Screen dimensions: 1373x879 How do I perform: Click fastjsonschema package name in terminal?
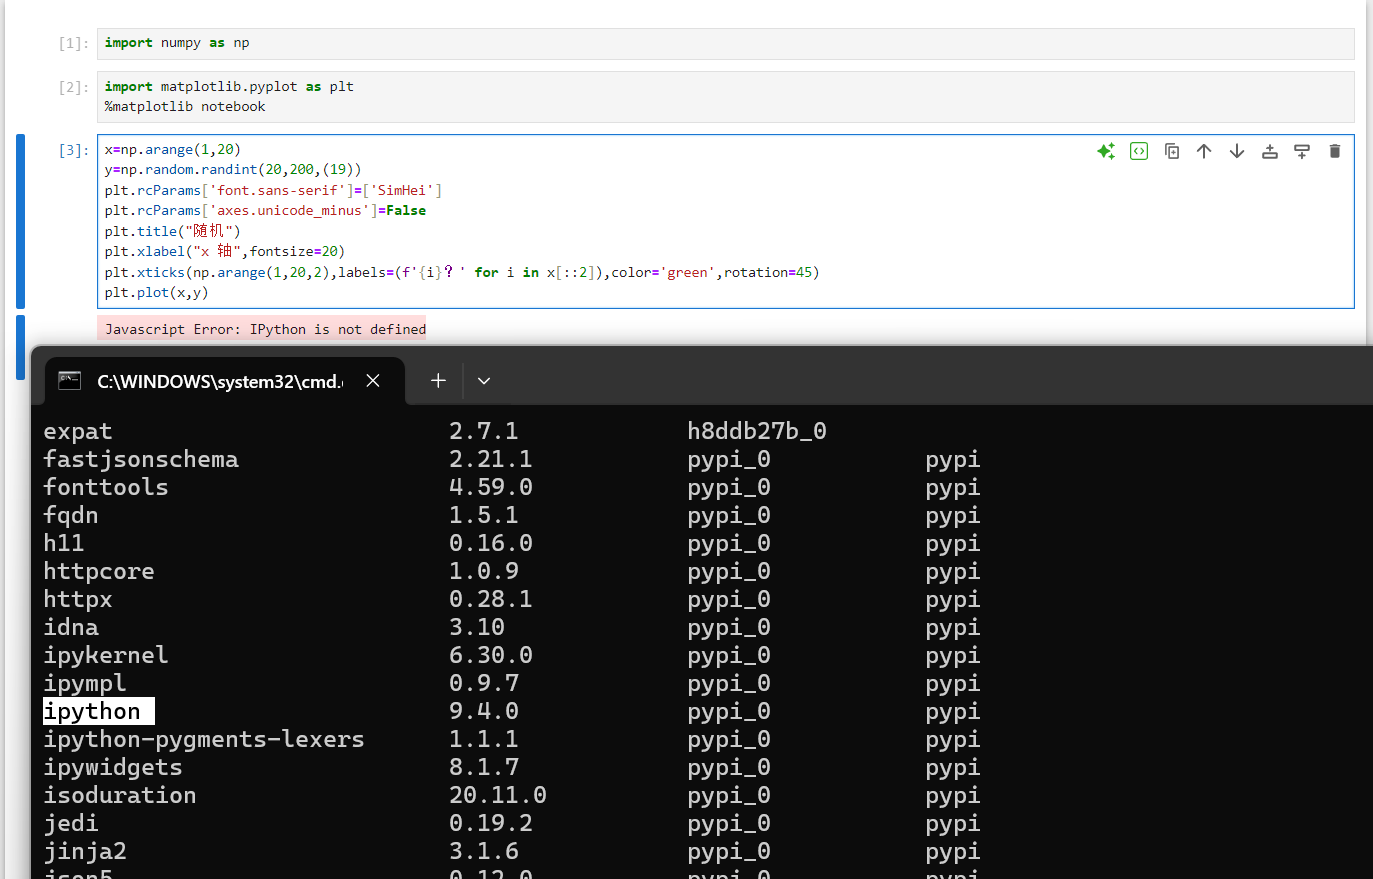(141, 459)
